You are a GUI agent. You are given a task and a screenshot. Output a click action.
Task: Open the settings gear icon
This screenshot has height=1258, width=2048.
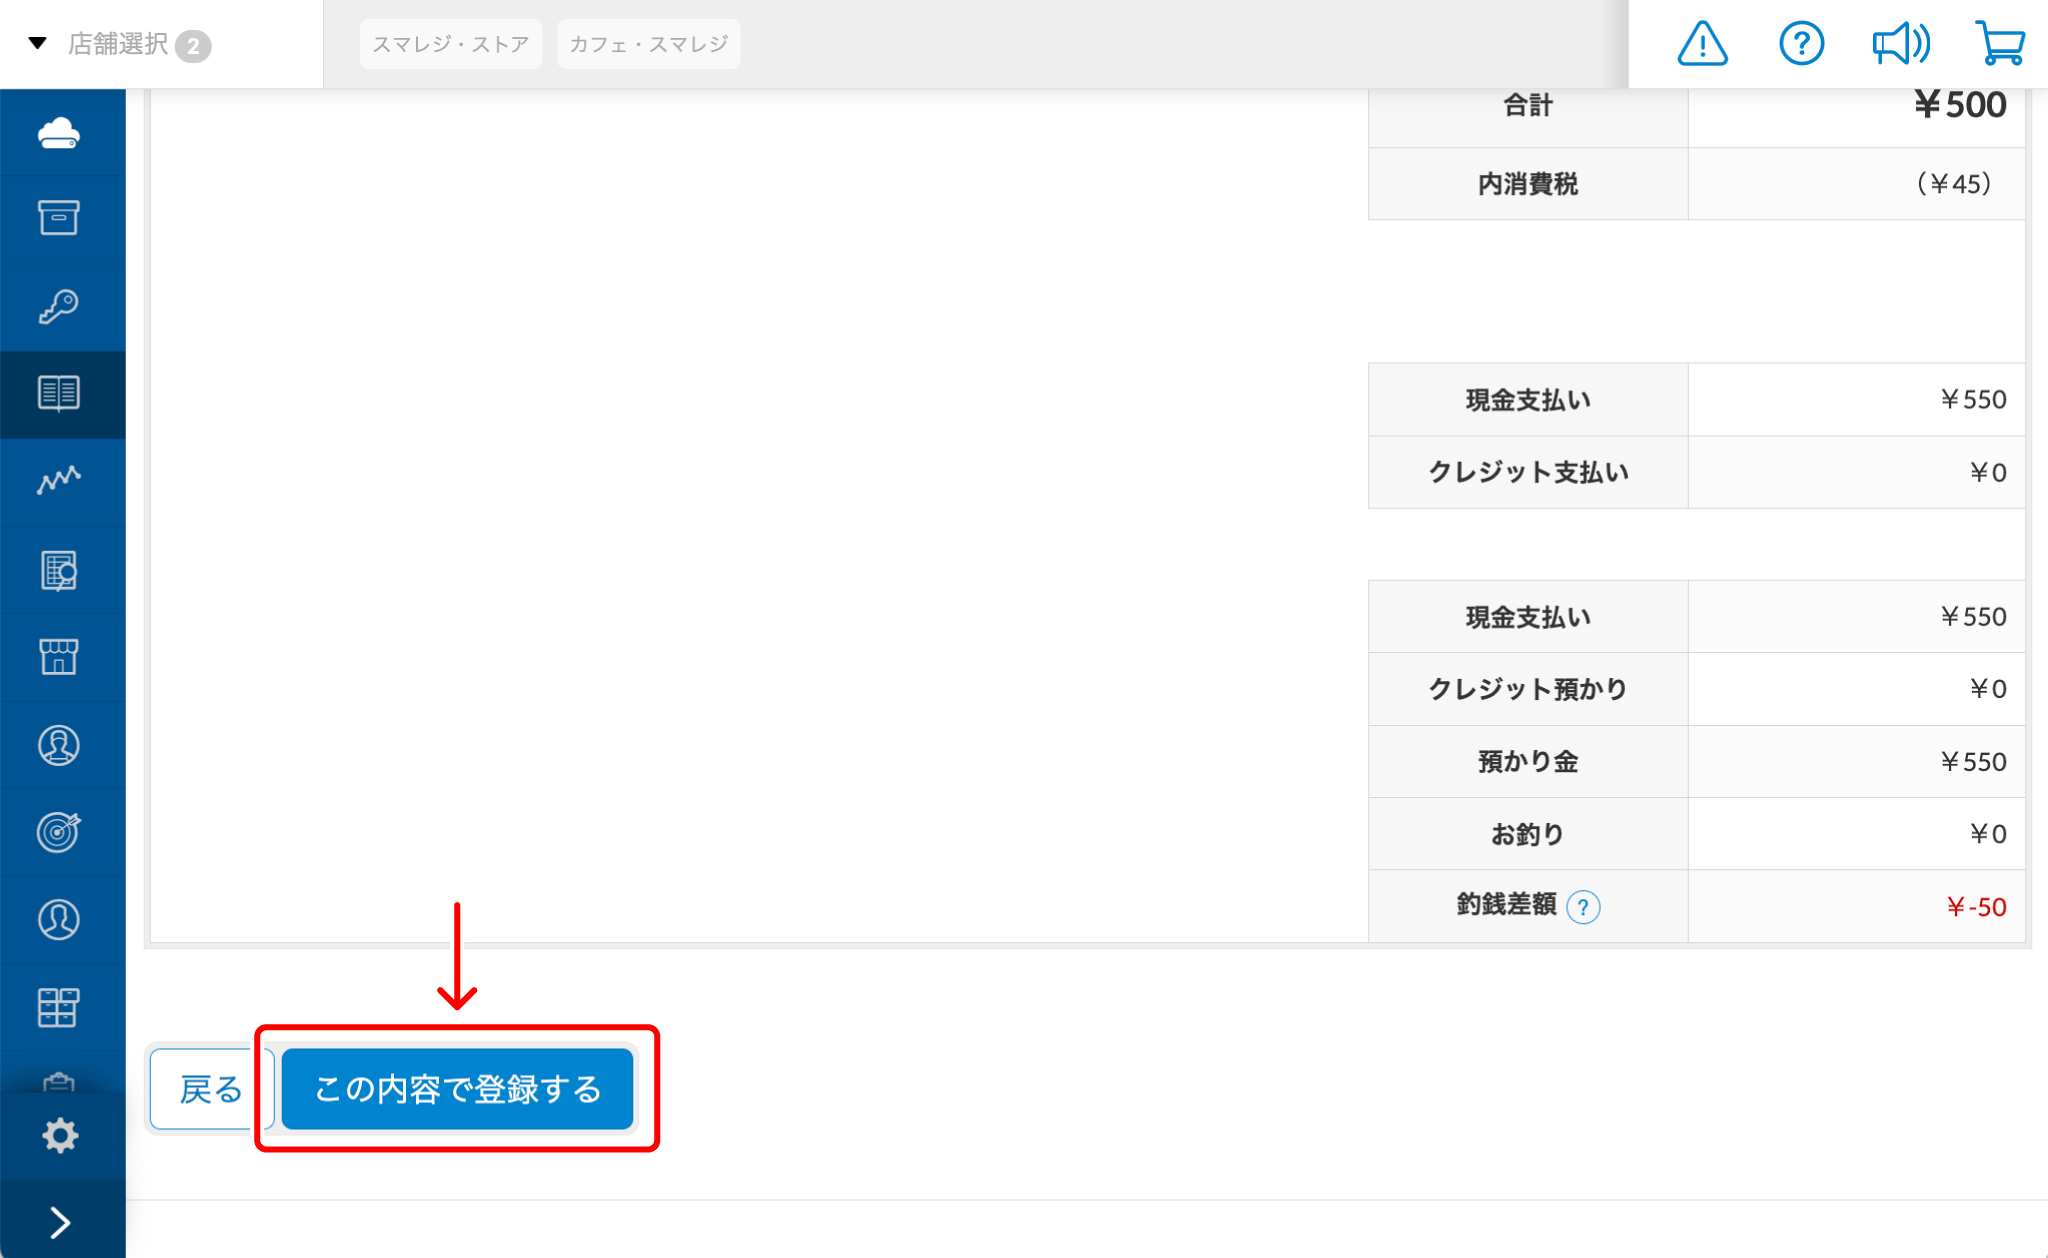[60, 1135]
